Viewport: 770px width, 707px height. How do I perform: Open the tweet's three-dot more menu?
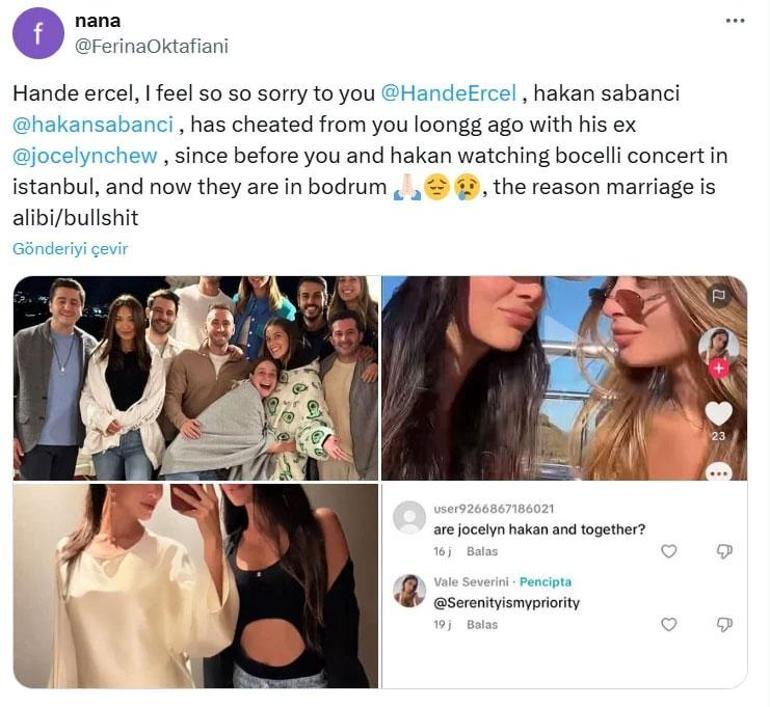(x=735, y=20)
